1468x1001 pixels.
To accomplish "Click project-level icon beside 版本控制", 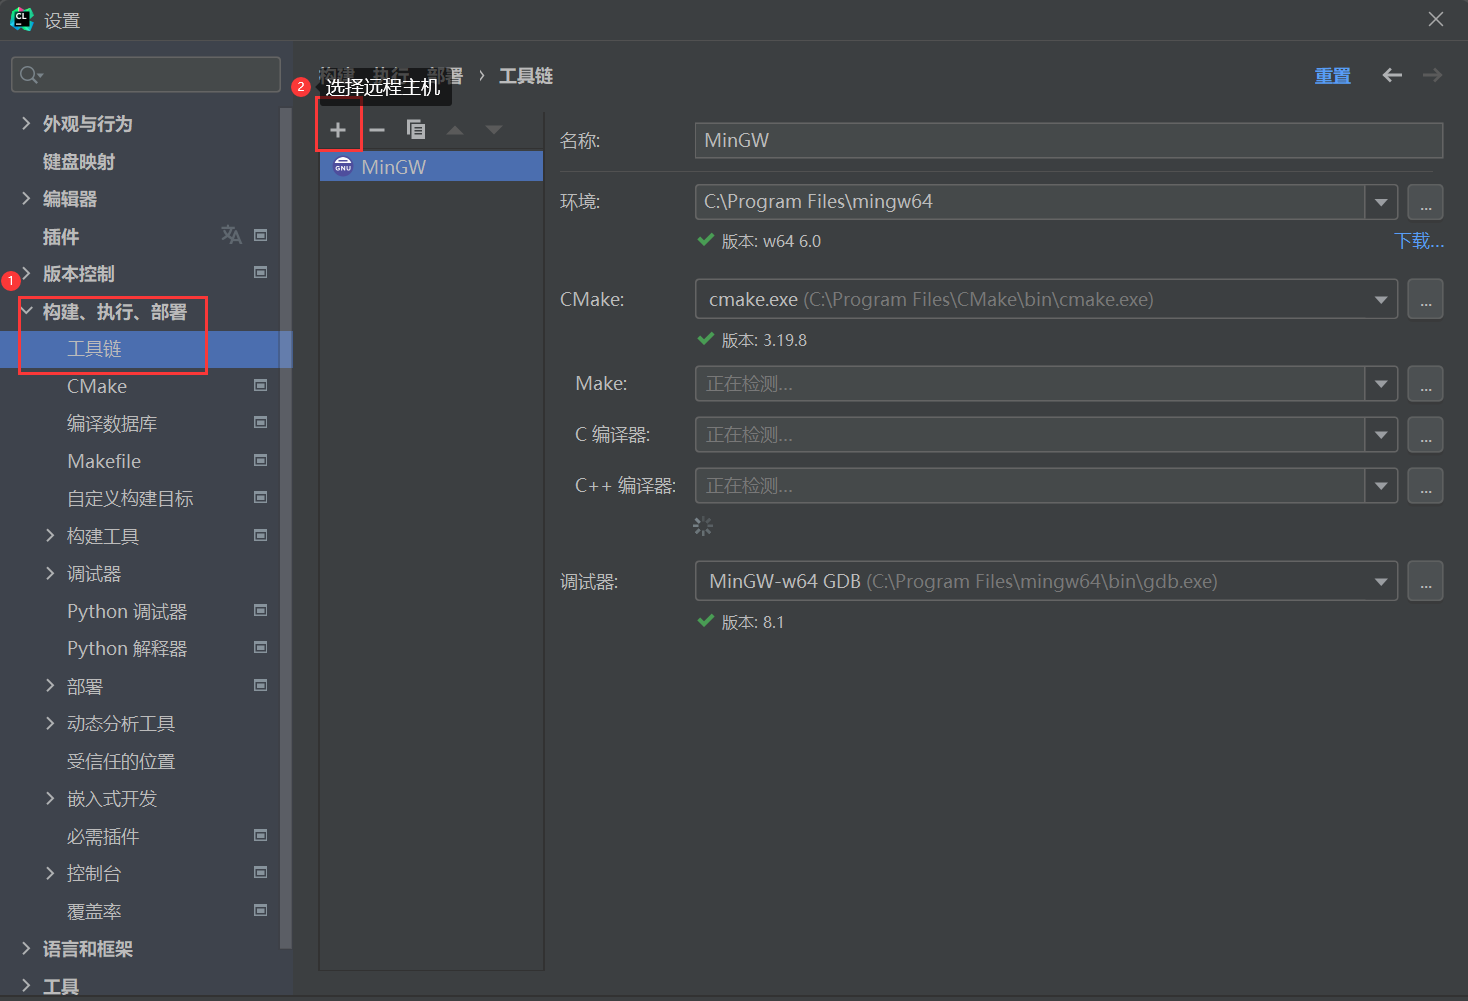I will click(x=261, y=272).
